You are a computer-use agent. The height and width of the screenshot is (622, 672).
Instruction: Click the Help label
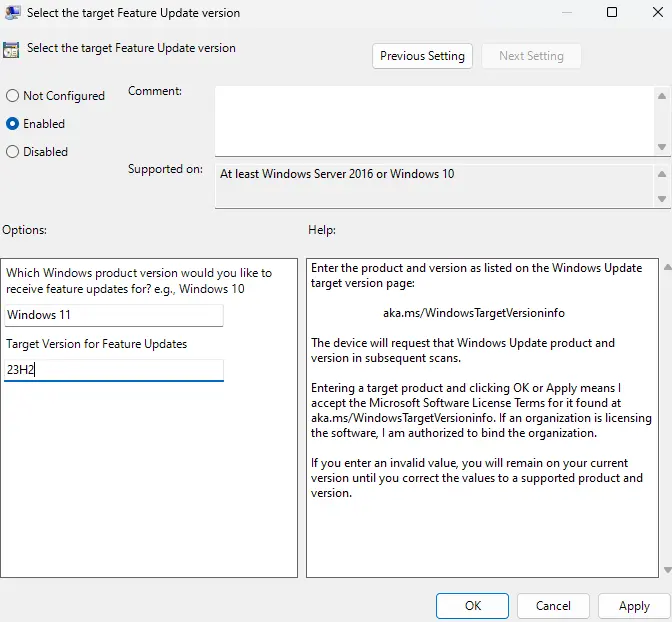click(322, 230)
